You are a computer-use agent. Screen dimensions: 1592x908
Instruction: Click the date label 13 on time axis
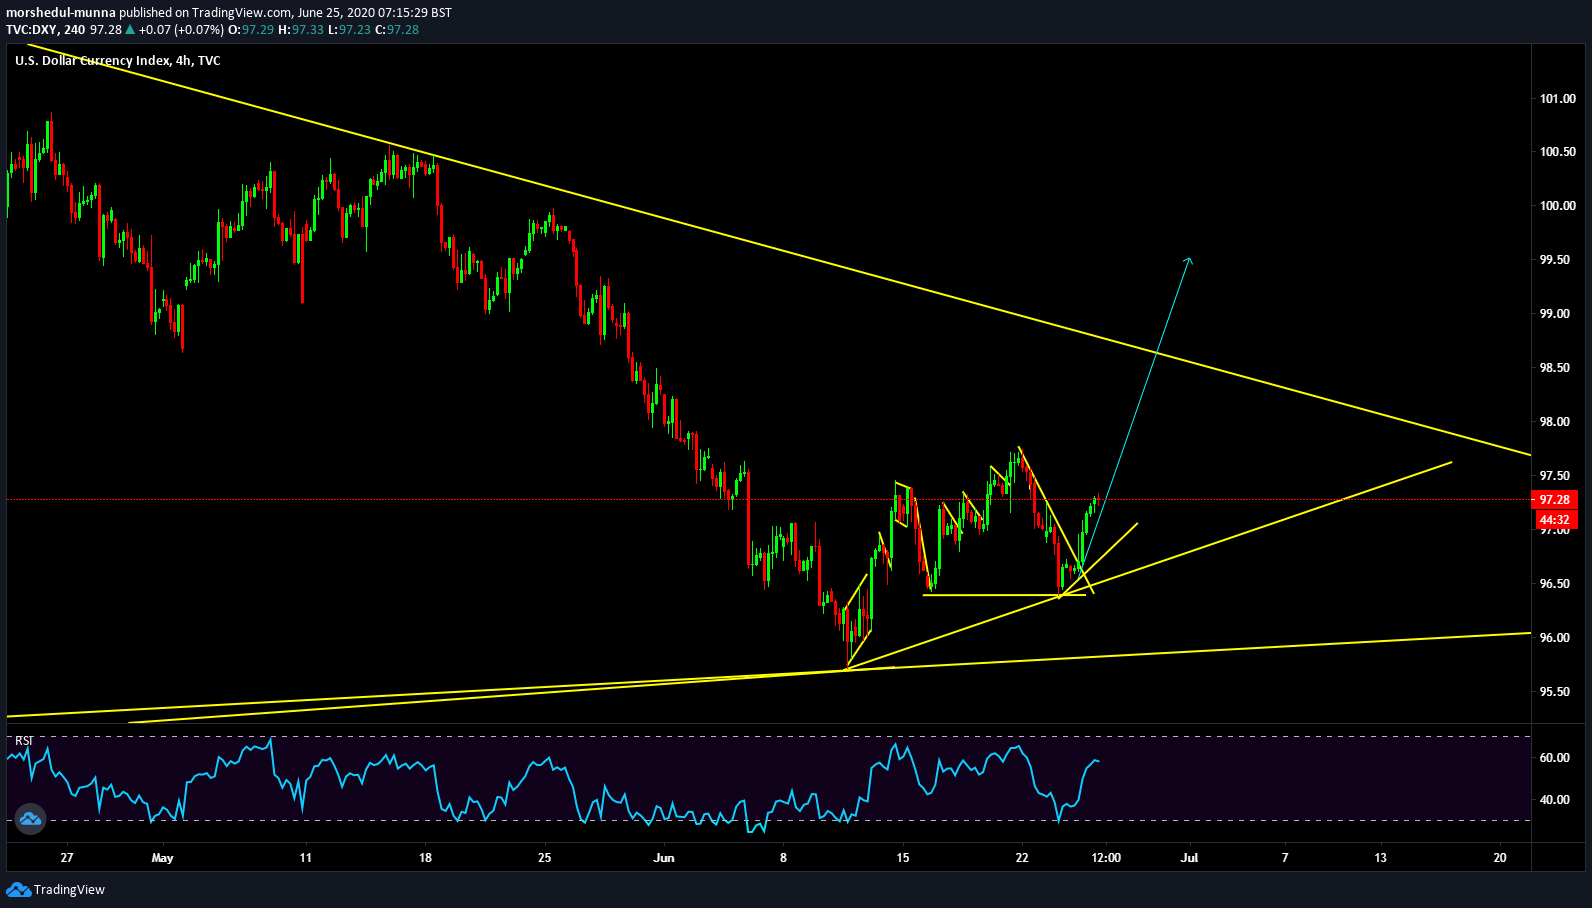tap(1381, 858)
